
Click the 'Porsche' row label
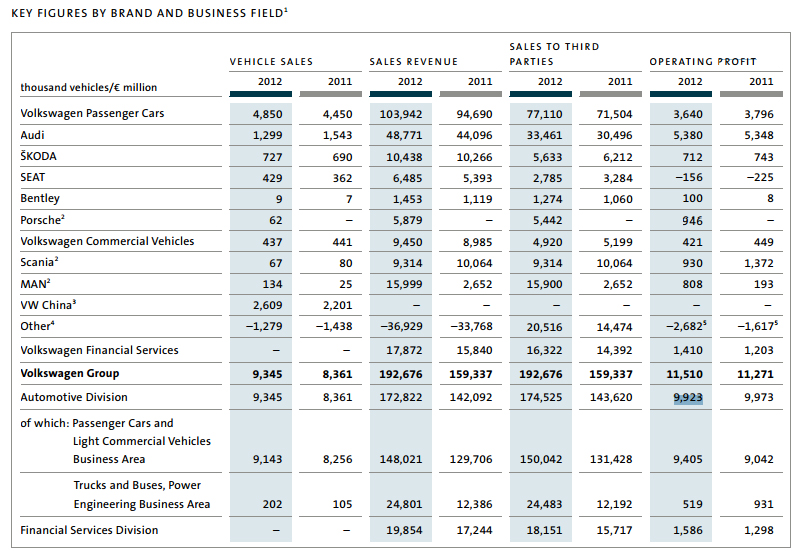click(x=42, y=220)
